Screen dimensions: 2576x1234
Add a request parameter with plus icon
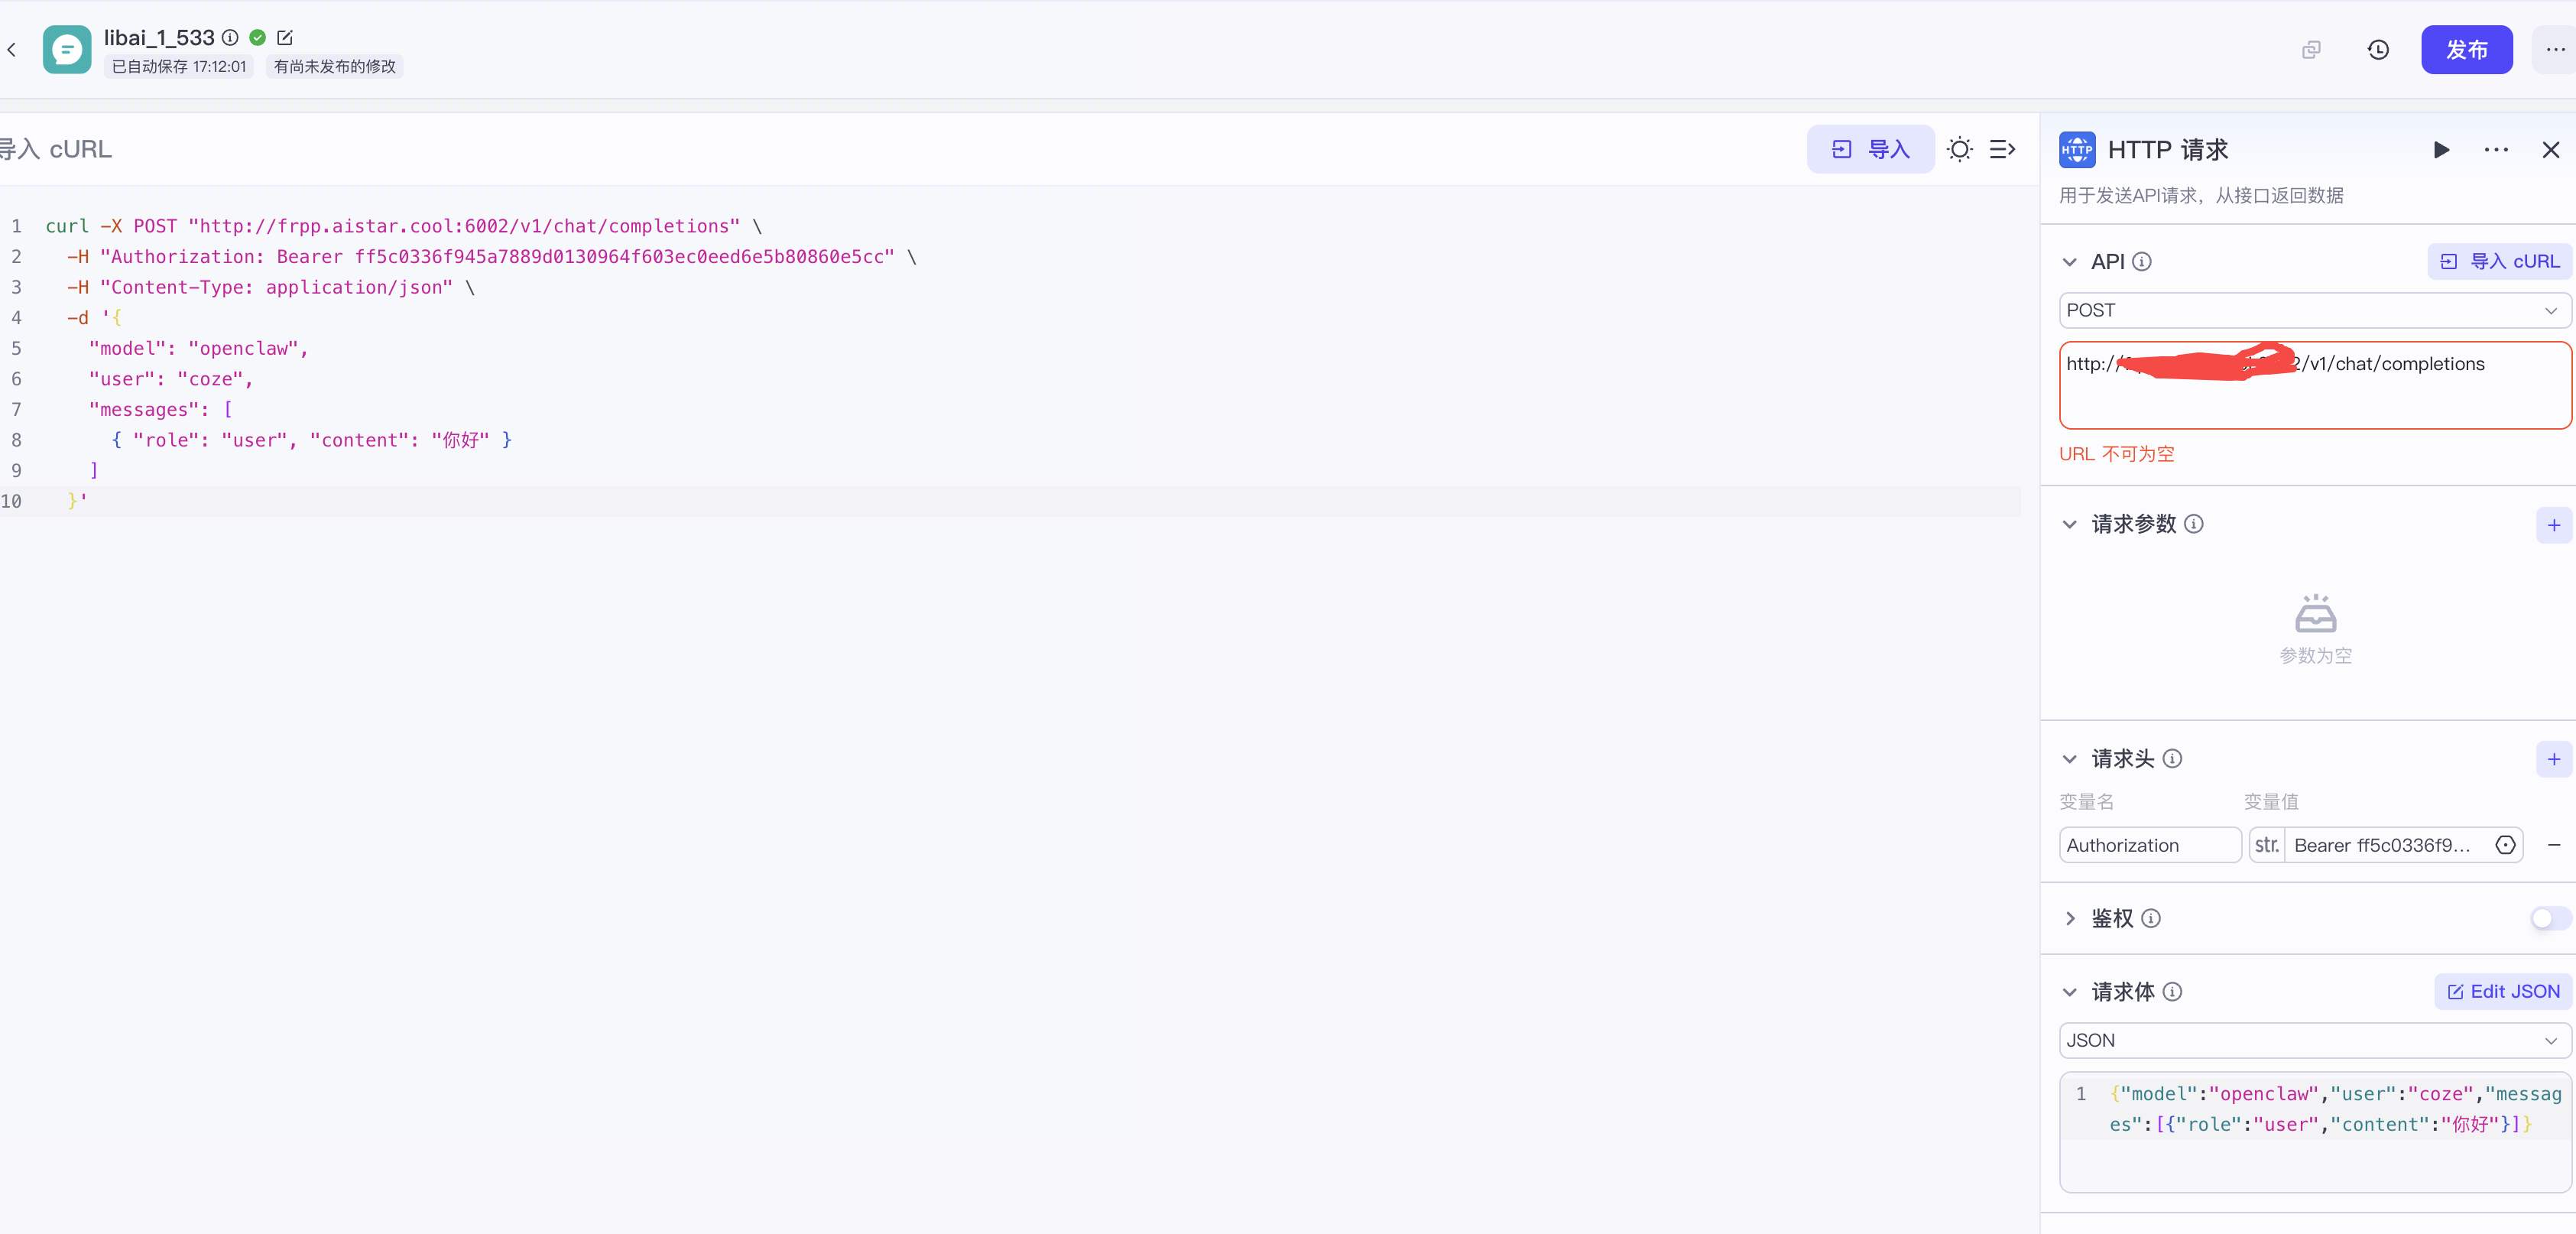coord(2553,525)
